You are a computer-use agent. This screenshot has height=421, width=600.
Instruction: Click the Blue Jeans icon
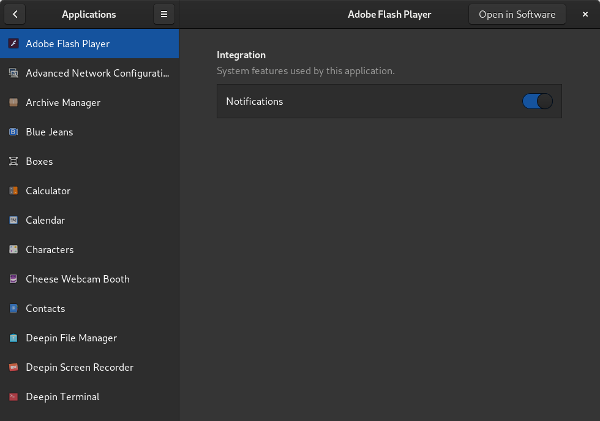[13, 132]
